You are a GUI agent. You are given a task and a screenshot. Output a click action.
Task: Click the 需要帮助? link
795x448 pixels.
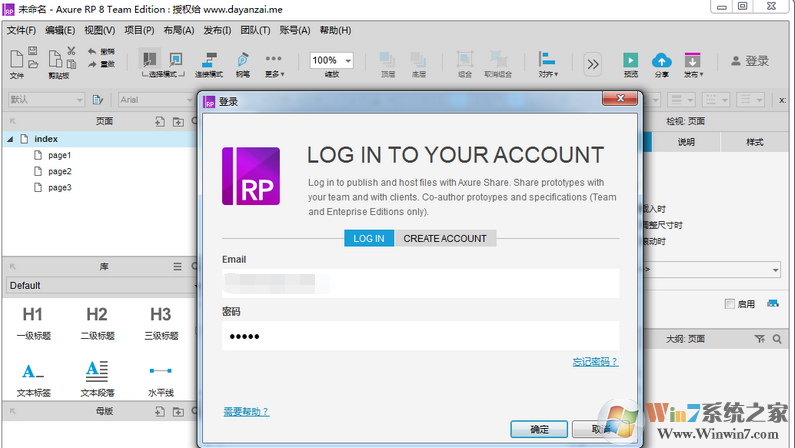(x=246, y=412)
